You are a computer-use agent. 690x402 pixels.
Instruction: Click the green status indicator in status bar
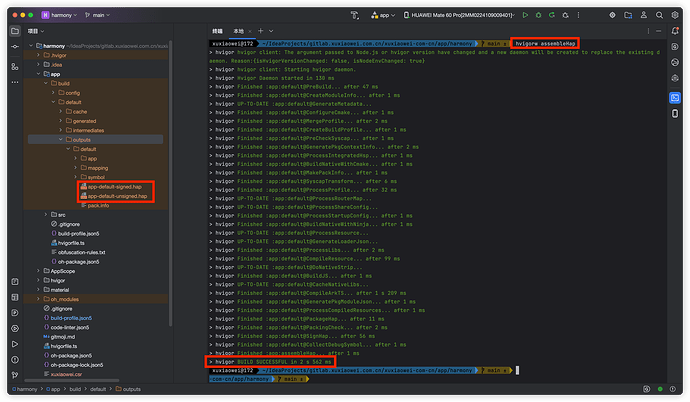pos(660,389)
